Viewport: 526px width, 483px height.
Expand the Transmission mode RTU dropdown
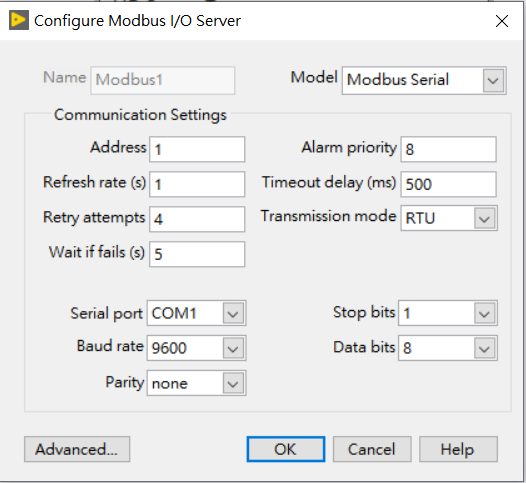click(449, 219)
